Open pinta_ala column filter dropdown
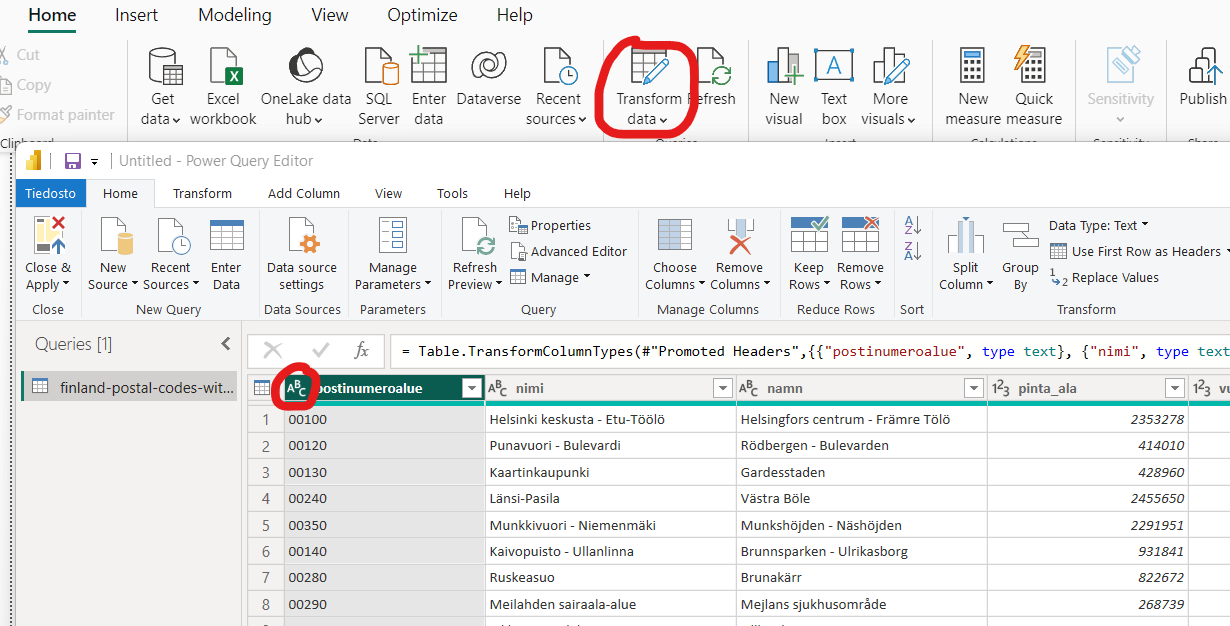Screen dimensions: 1230x626 pyautogui.click(x=1175, y=388)
